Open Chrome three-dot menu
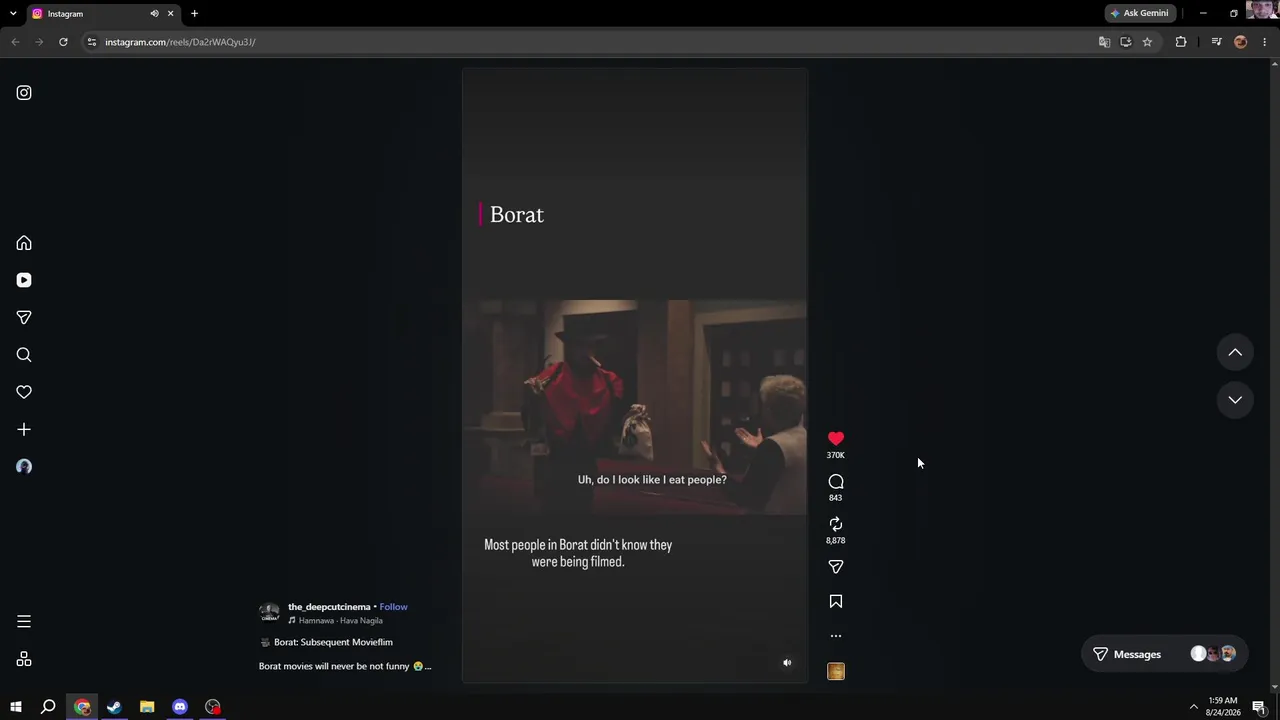The image size is (1280, 720). point(1265,42)
